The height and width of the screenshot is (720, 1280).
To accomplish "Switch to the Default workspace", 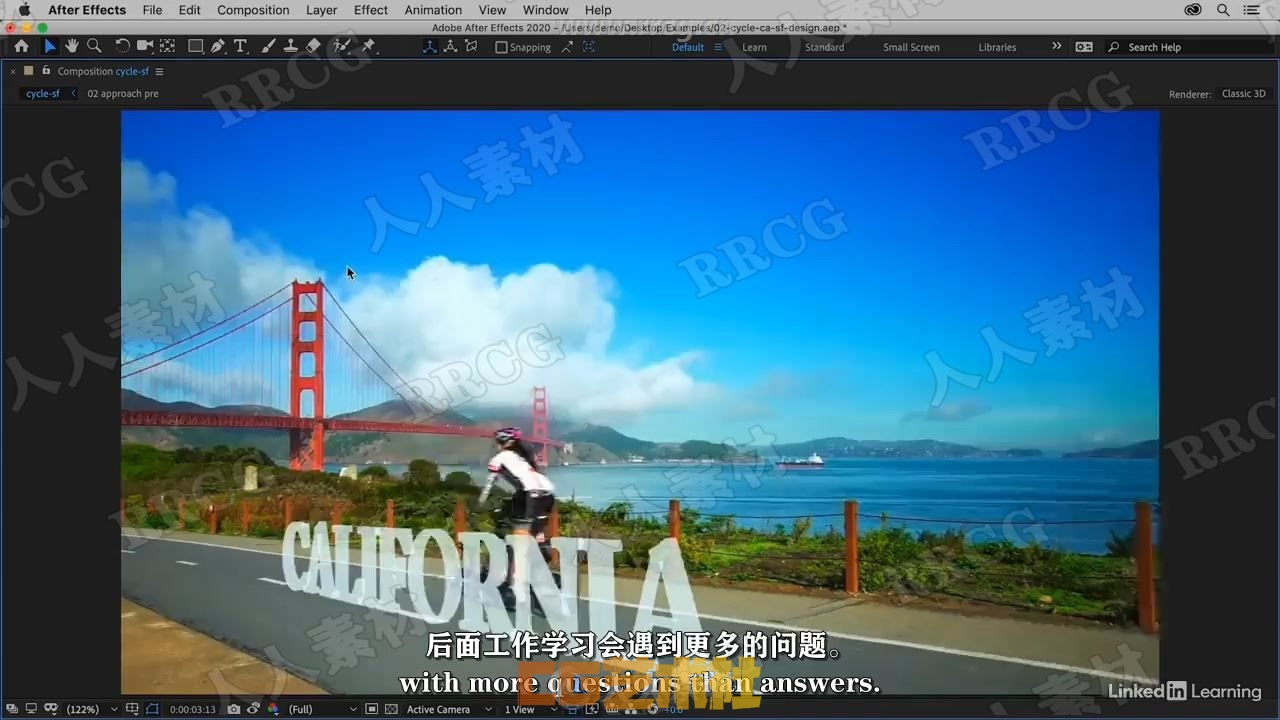I will [687, 47].
